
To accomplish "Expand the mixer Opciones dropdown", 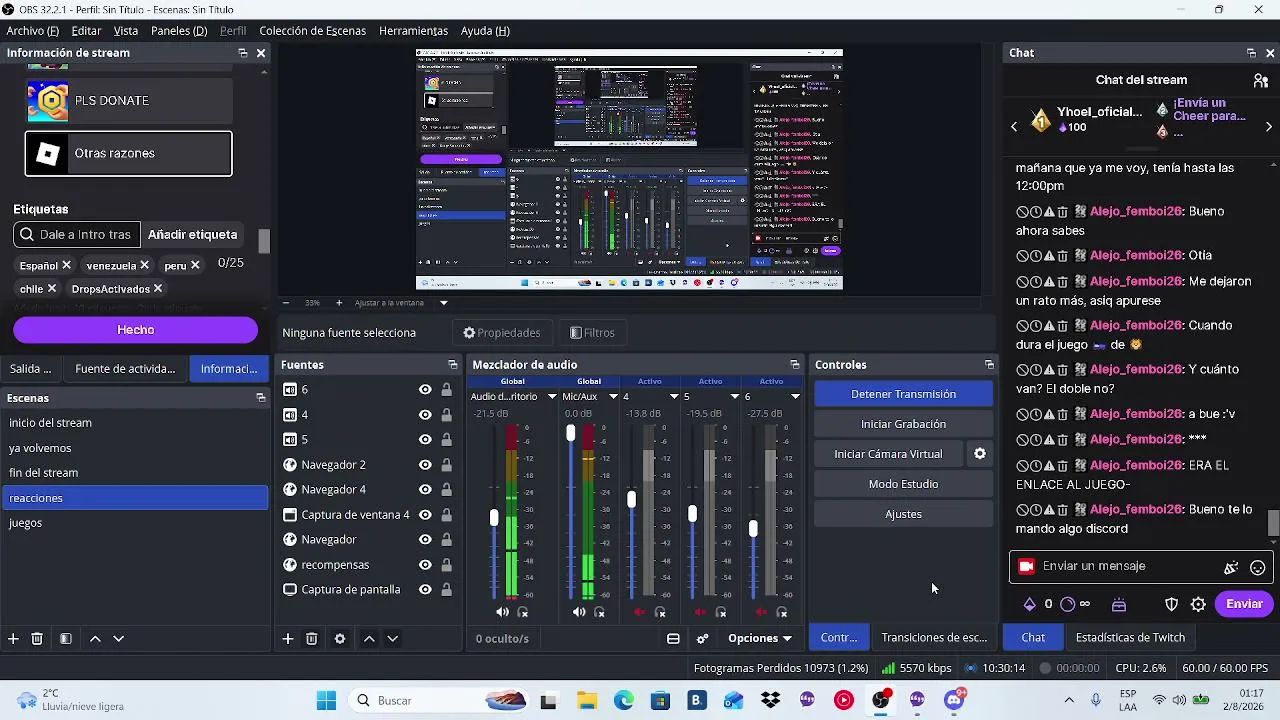I will (760, 638).
